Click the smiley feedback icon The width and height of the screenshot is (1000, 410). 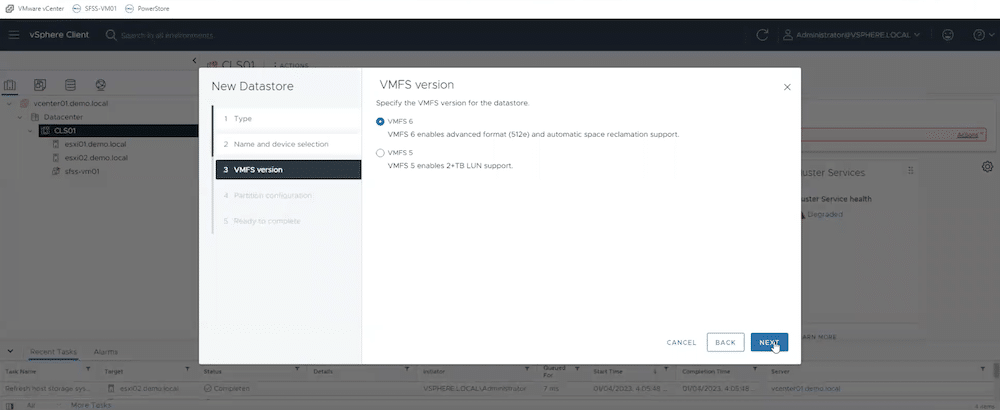pyautogui.click(x=948, y=35)
